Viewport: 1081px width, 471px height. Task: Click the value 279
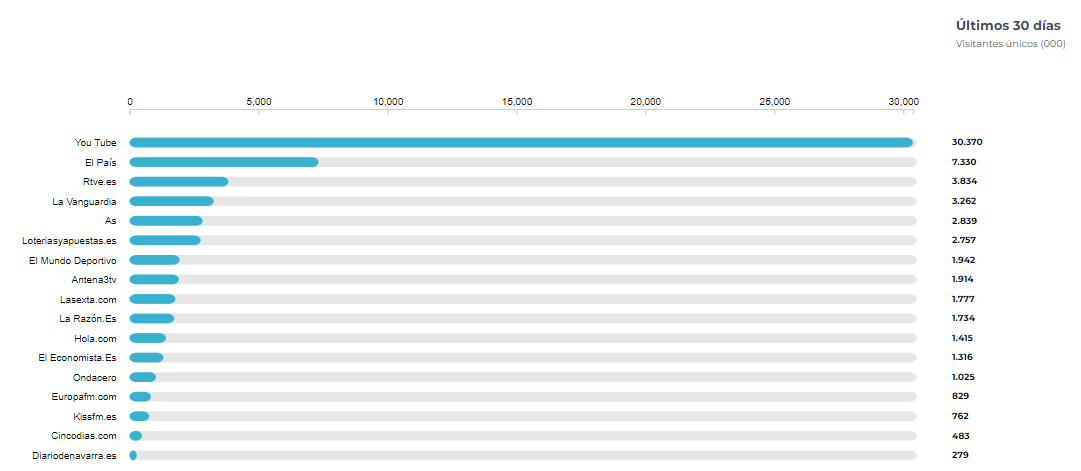pyautogui.click(x=960, y=455)
